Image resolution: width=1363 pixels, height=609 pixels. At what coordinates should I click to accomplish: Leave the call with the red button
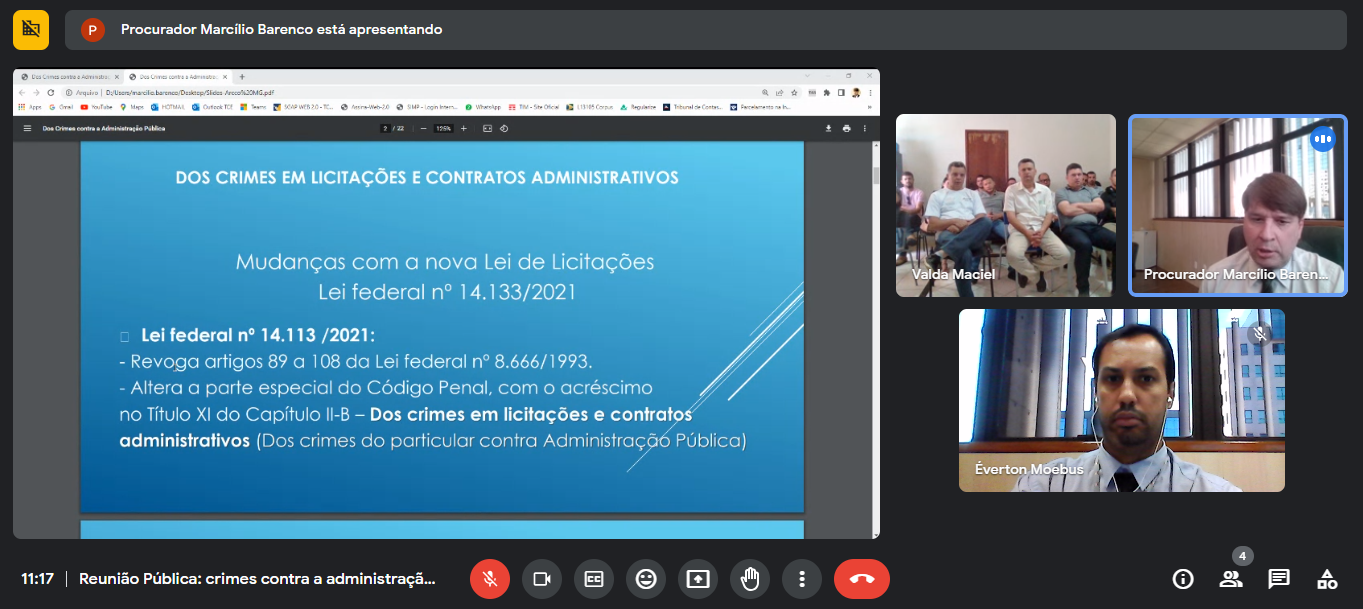[861, 579]
